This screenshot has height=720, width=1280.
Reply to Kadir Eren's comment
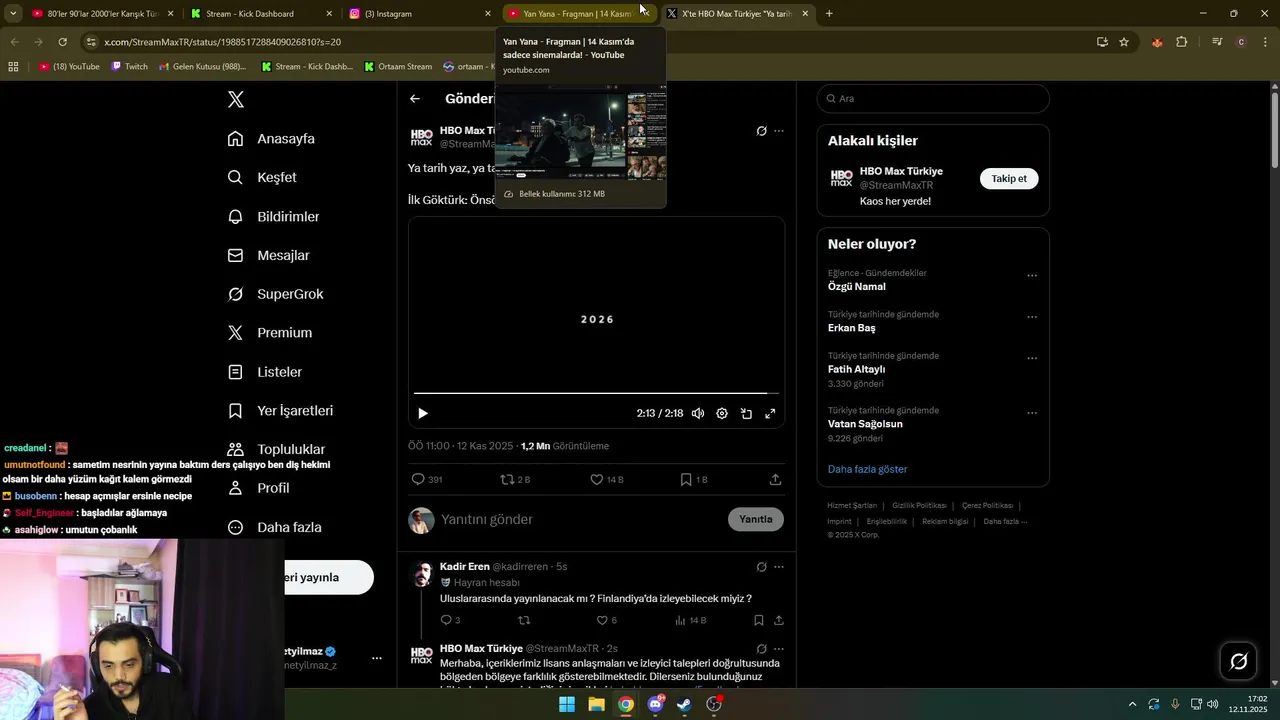coord(450,620)
